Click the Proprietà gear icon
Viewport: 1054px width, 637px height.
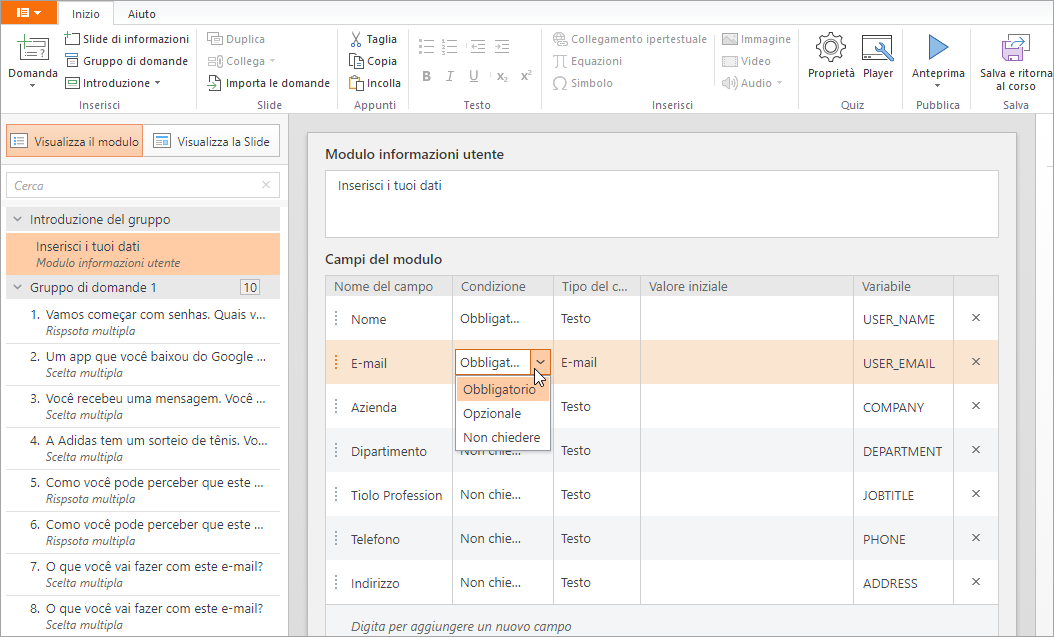click(831, 48)
